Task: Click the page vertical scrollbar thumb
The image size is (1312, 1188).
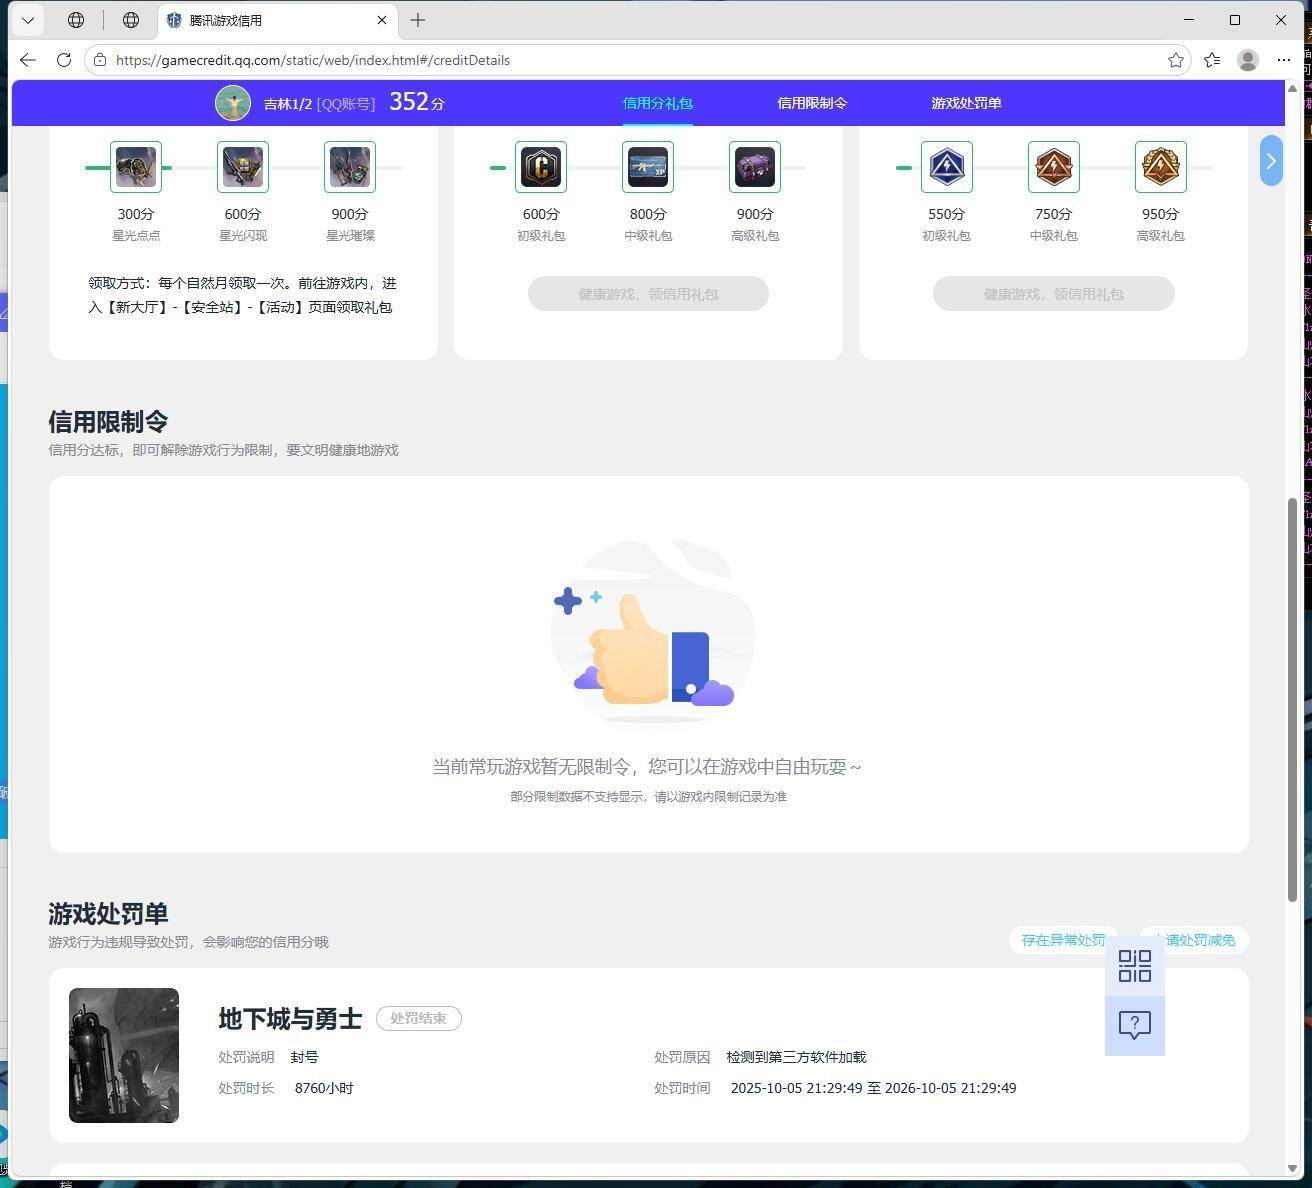Action: coord(1292,700)
